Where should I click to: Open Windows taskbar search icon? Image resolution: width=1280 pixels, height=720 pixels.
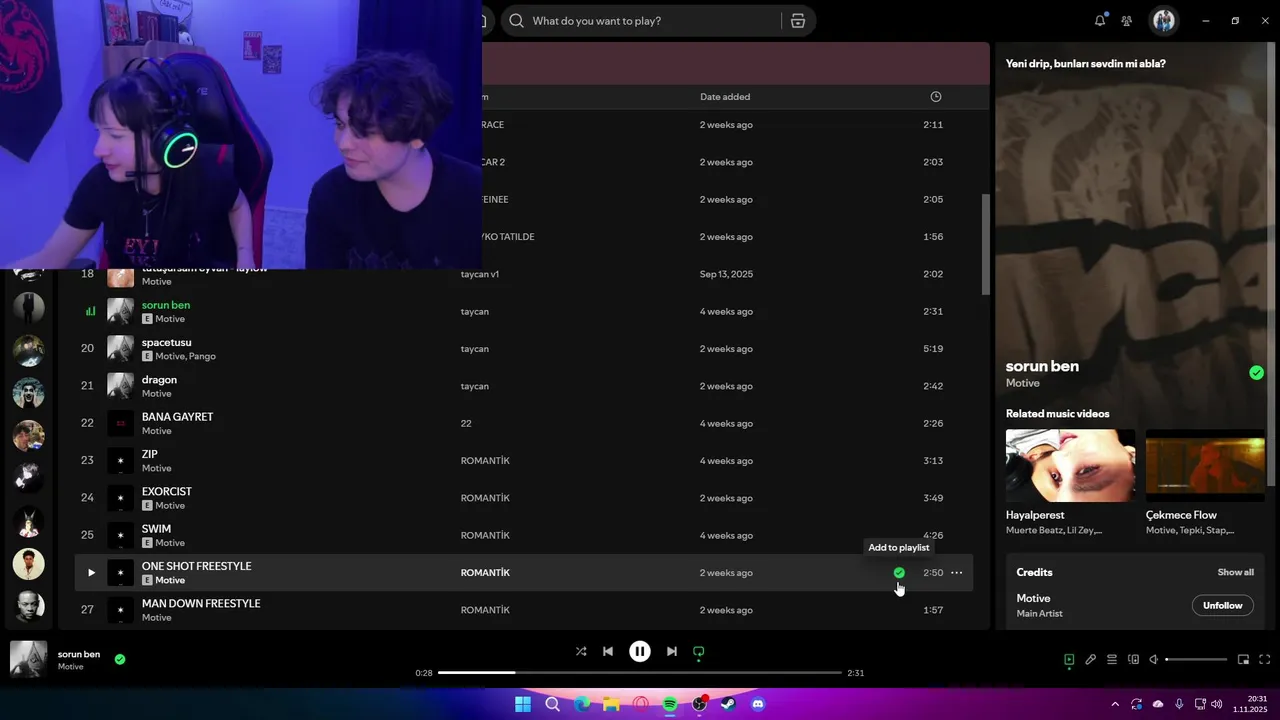(x=552, y=704)
